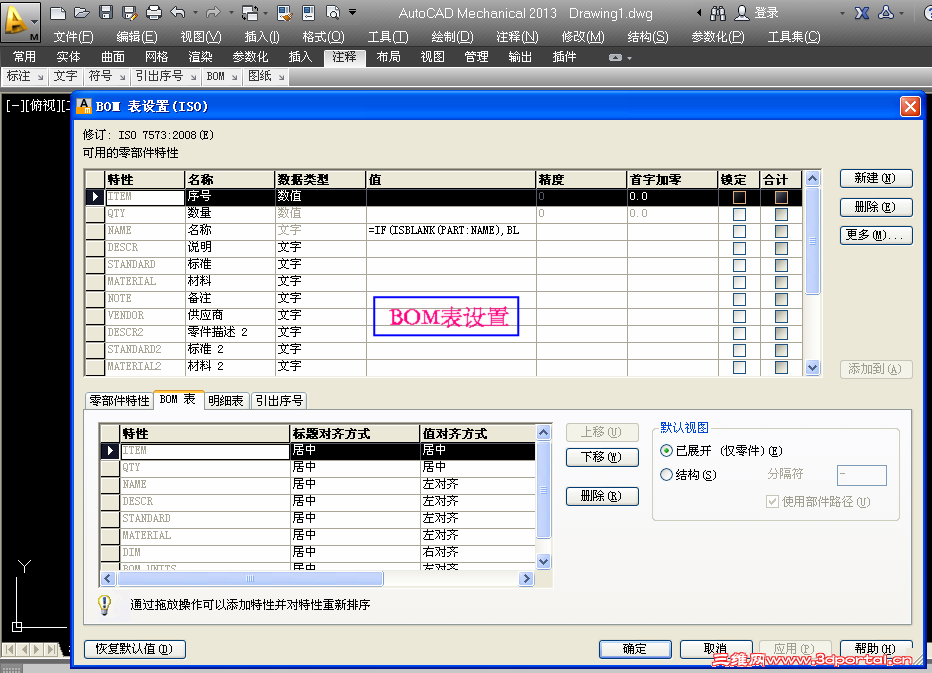Toggle 合计 checkbox for ITEM row

[x=782, y=197]
